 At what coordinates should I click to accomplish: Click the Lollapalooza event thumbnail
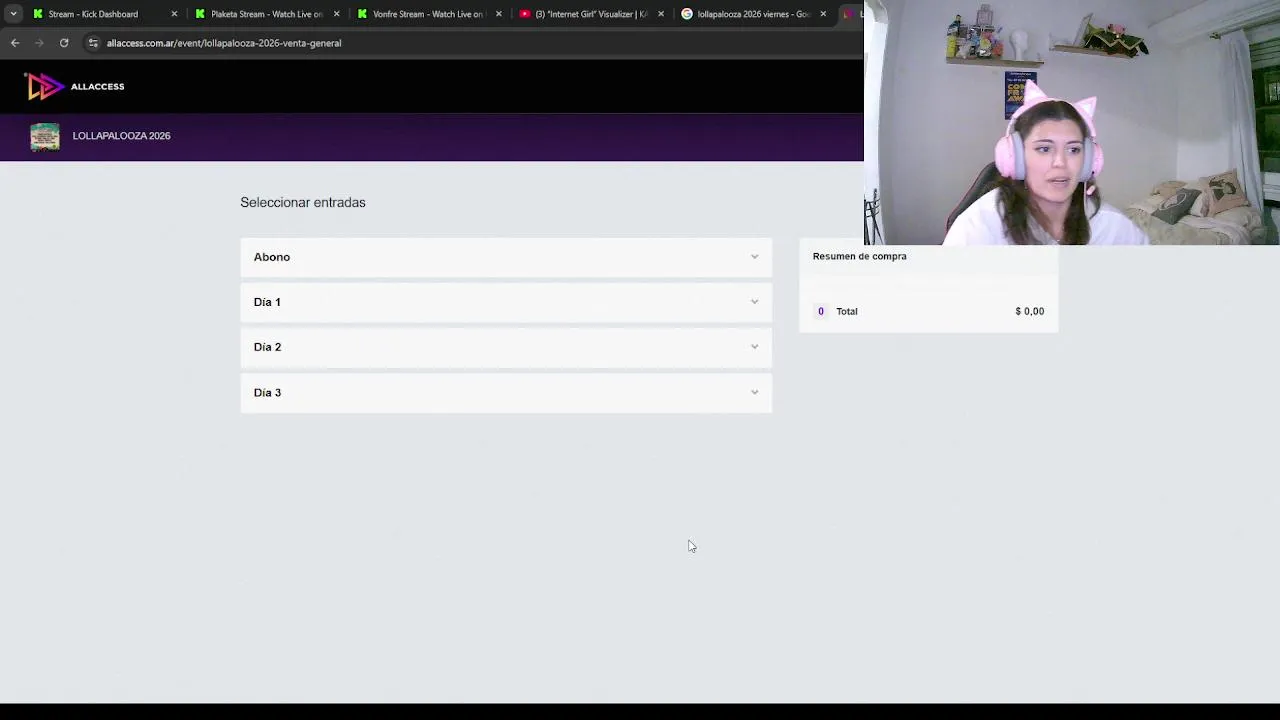45,137
